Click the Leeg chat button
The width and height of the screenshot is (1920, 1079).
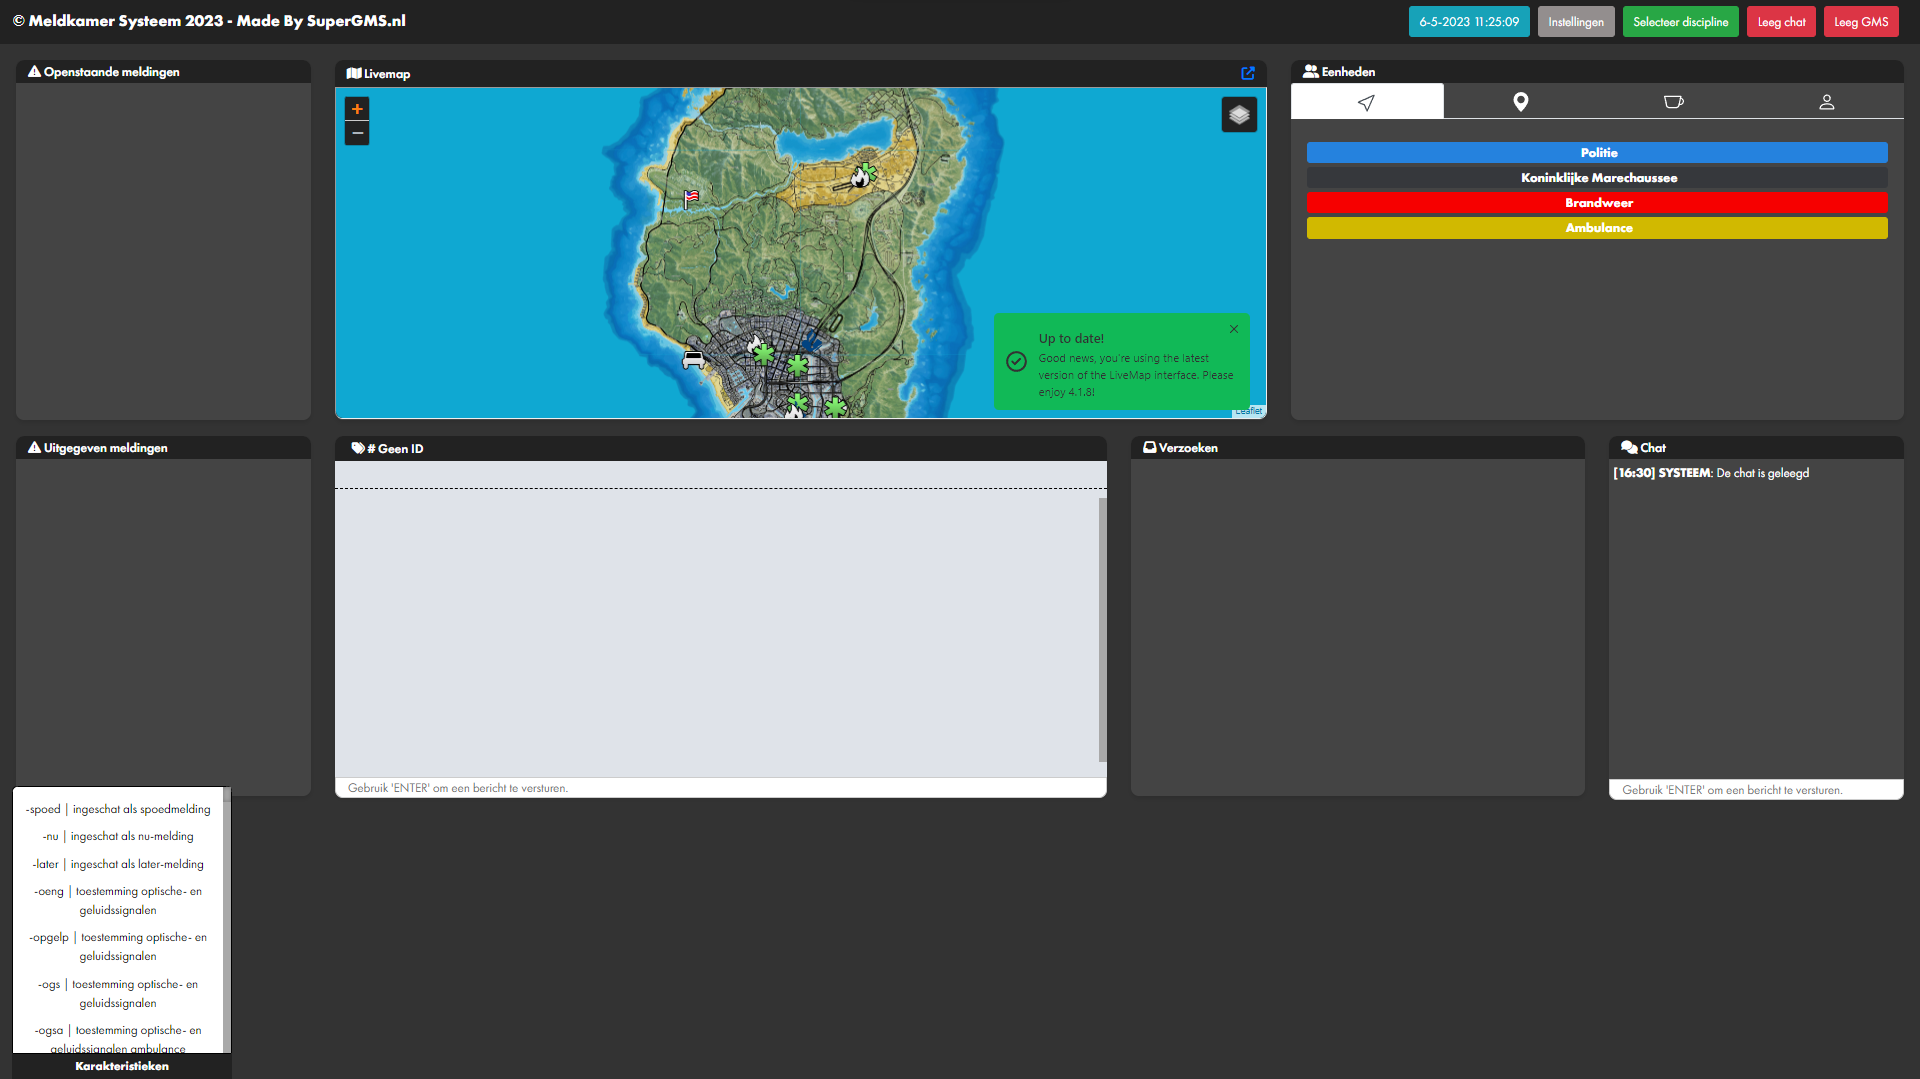pyautogui.click(x=1781, y=21)
